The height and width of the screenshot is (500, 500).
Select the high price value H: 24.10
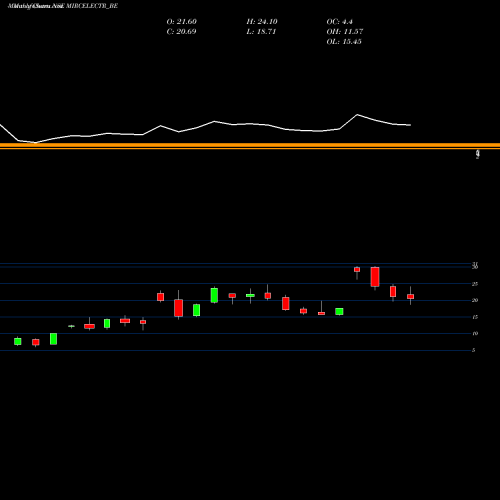coord(262,22)
